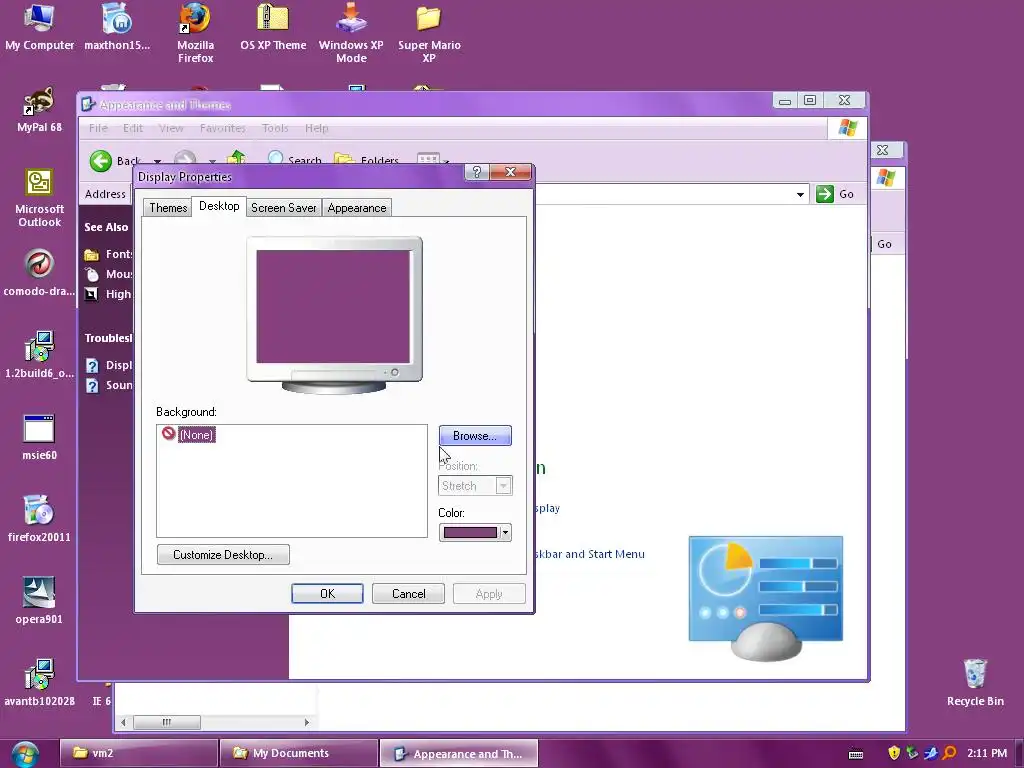The height and width of the screenshot is (768, 1024).
Task: Click the Taskbar and Start Menu link
Action: point(590,554)
